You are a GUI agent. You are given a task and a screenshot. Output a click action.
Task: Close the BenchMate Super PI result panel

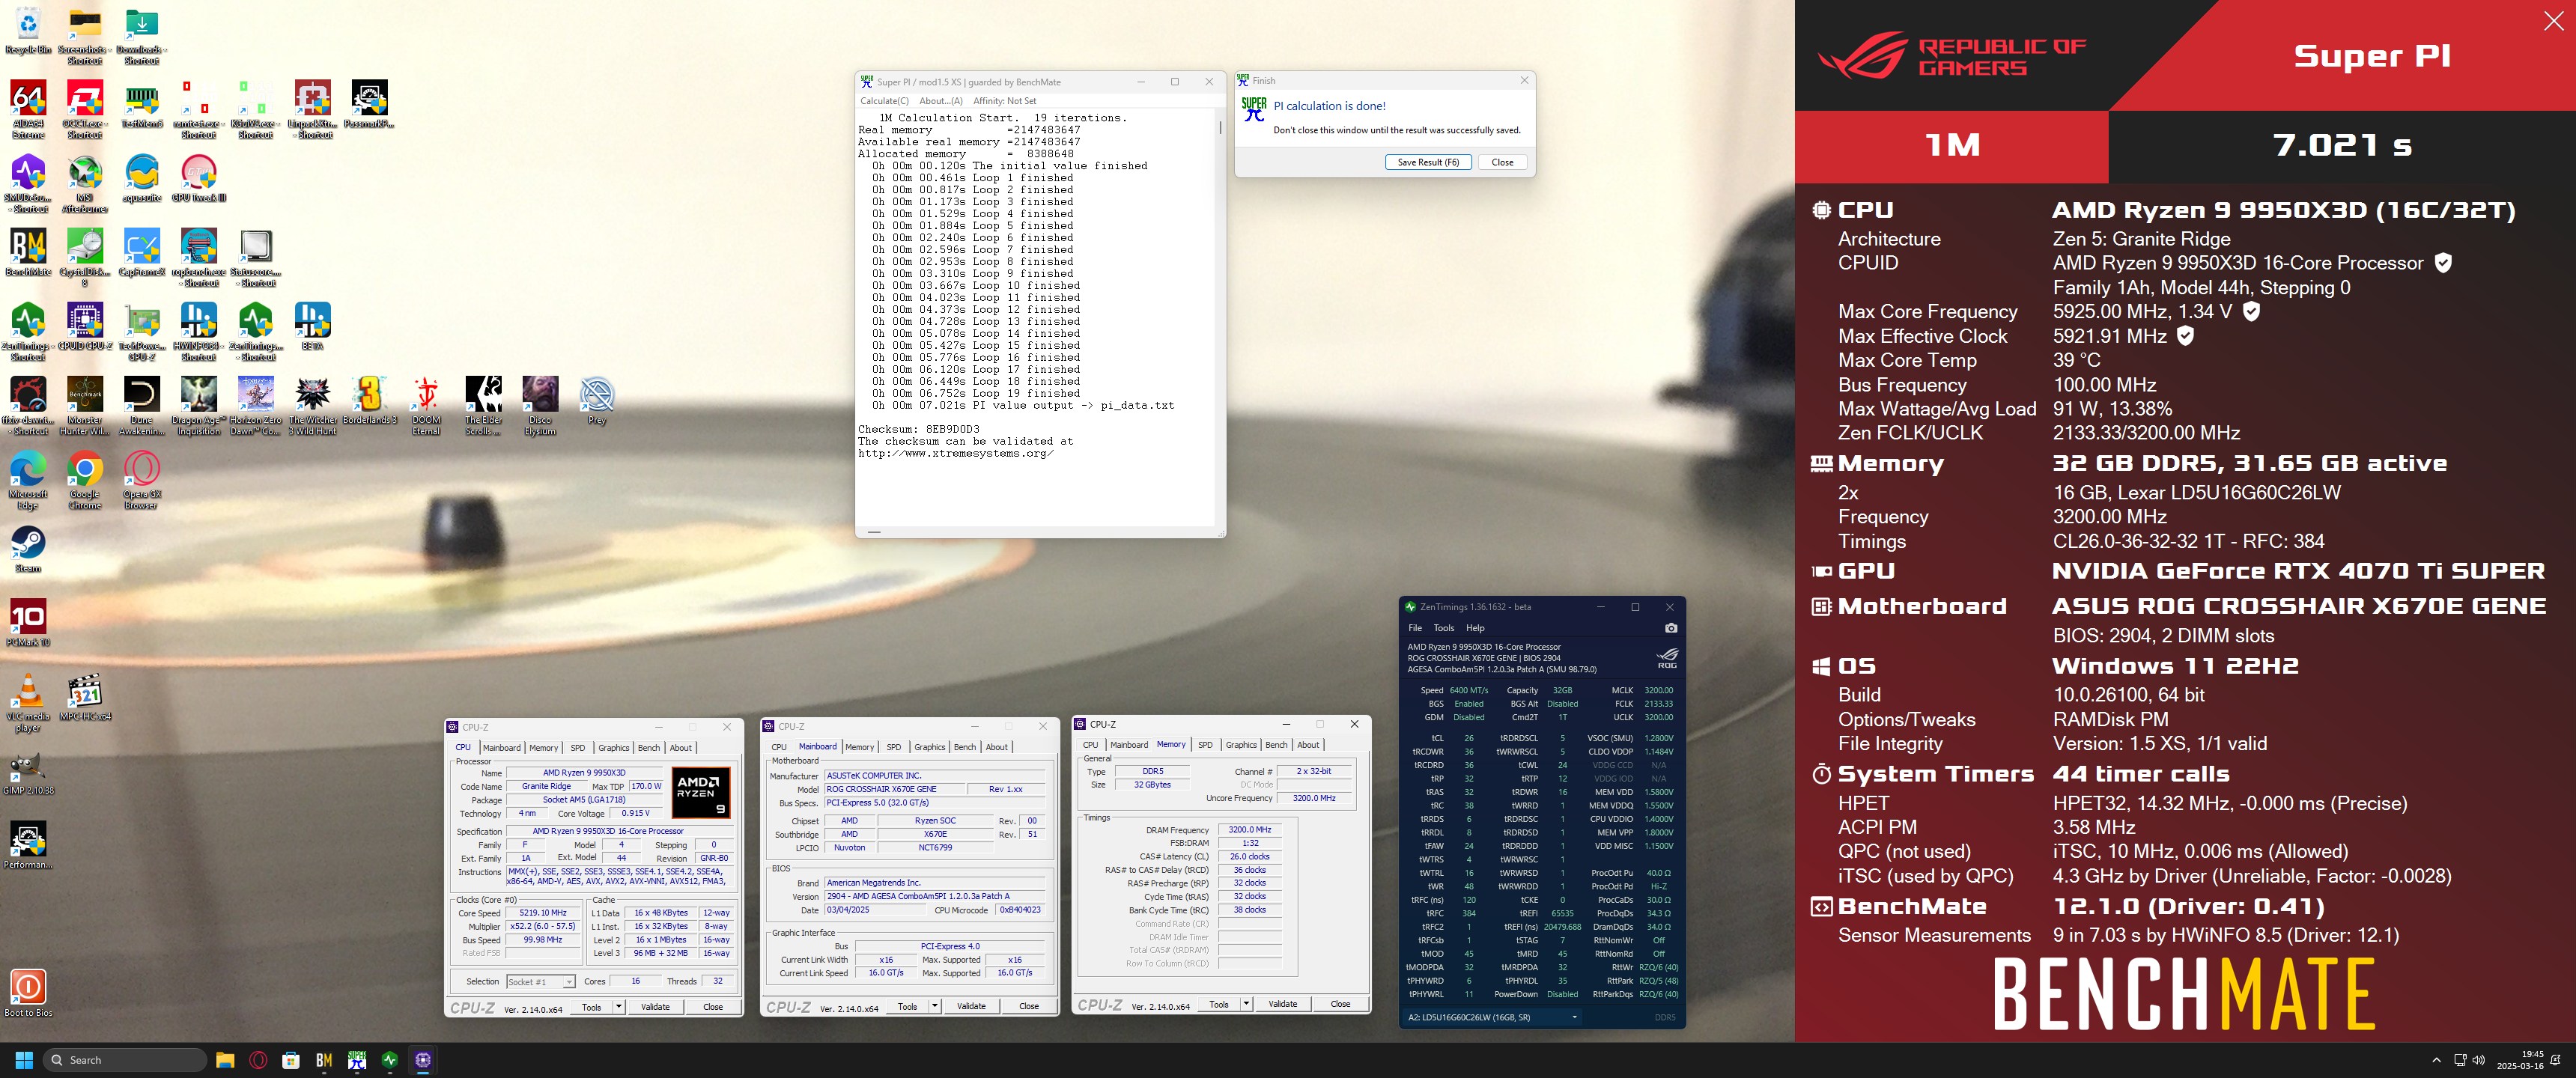tap(2553, 21)
